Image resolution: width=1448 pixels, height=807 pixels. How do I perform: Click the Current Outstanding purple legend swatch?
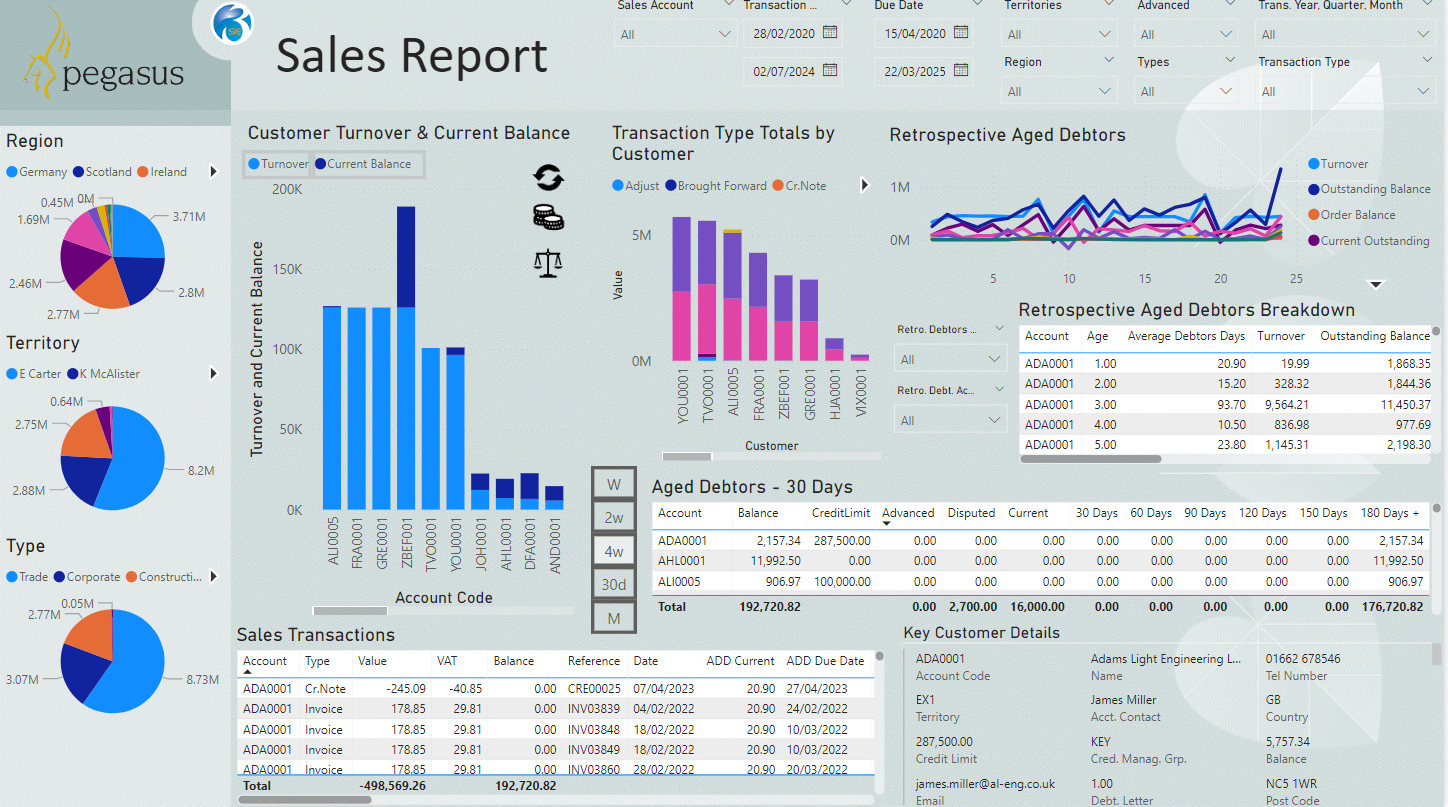(1314, 241)
